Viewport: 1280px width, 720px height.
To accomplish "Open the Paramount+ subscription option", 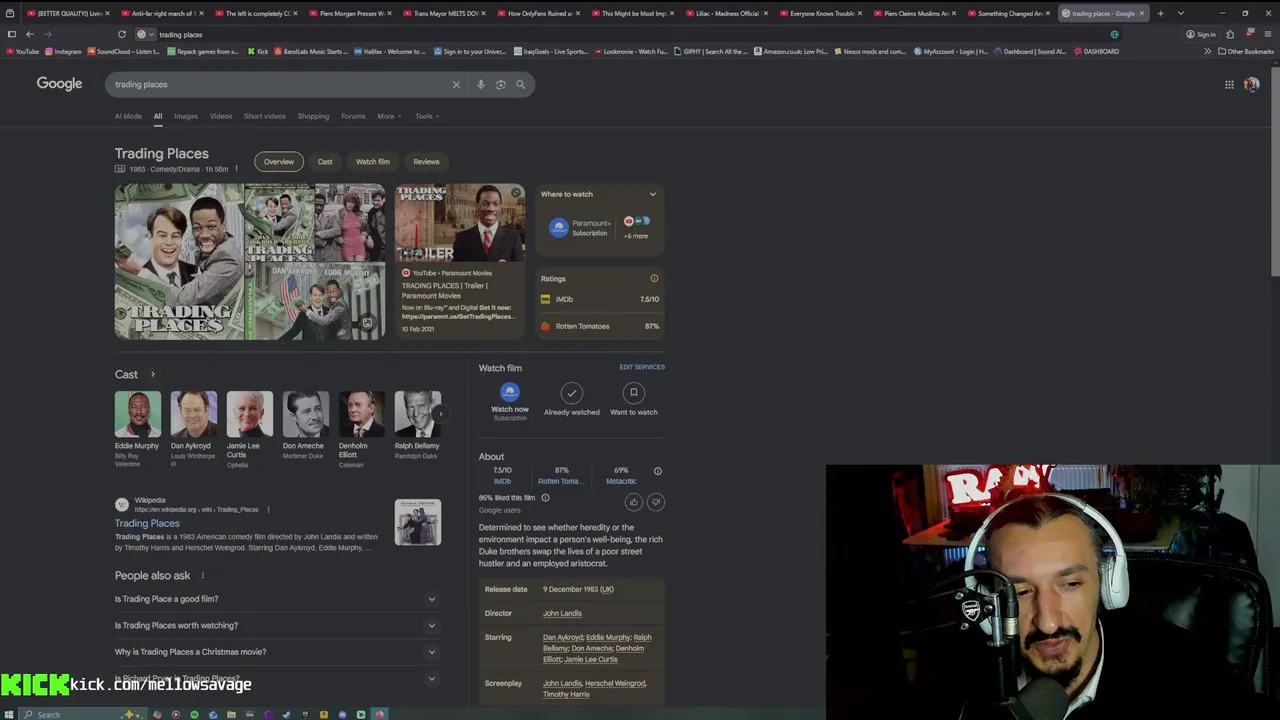I will (580, 228).
